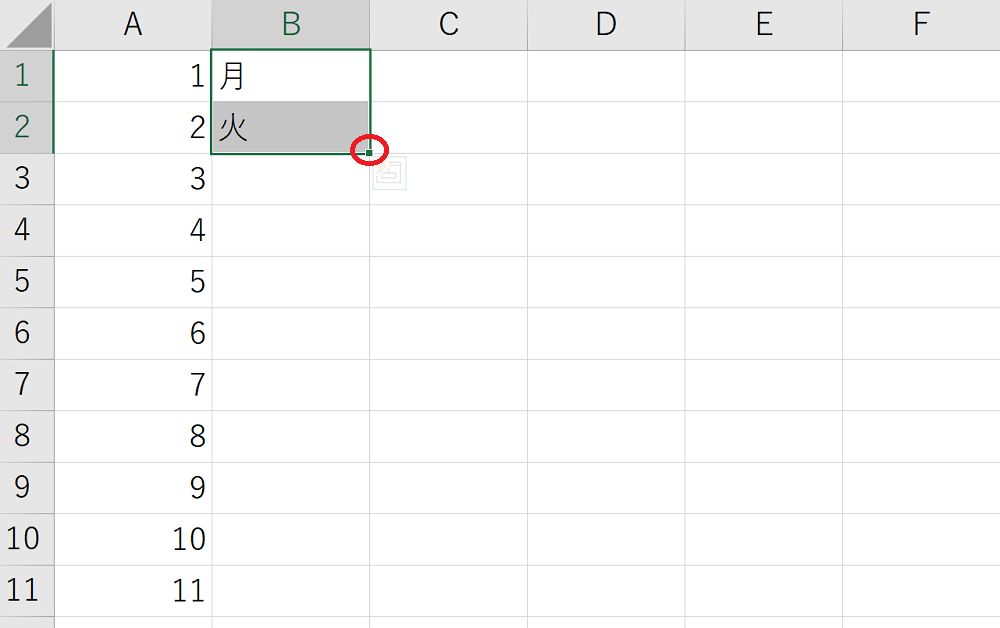Select column C header

pyautogui.click(x=449, y=25)
